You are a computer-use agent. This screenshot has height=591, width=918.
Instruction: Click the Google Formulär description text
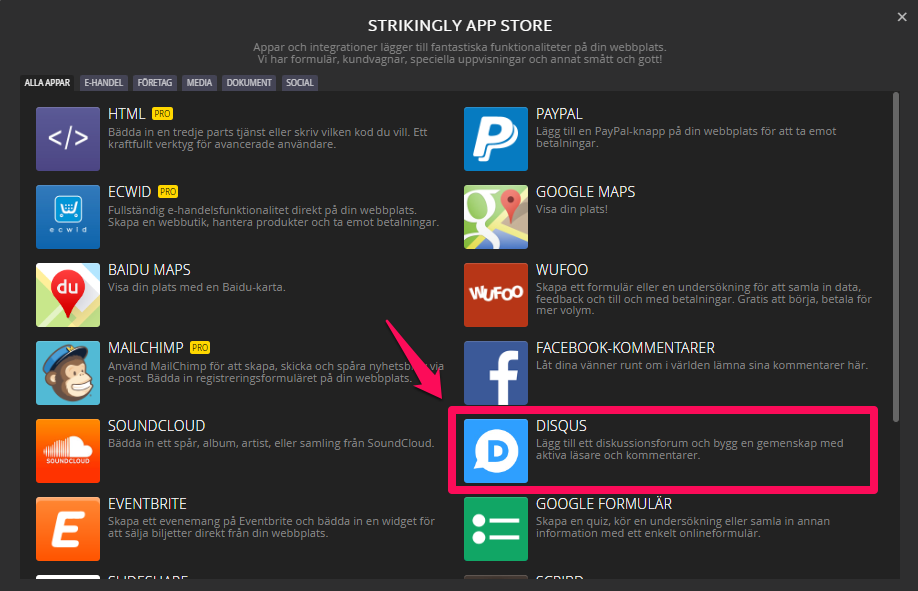coord(683,527)
